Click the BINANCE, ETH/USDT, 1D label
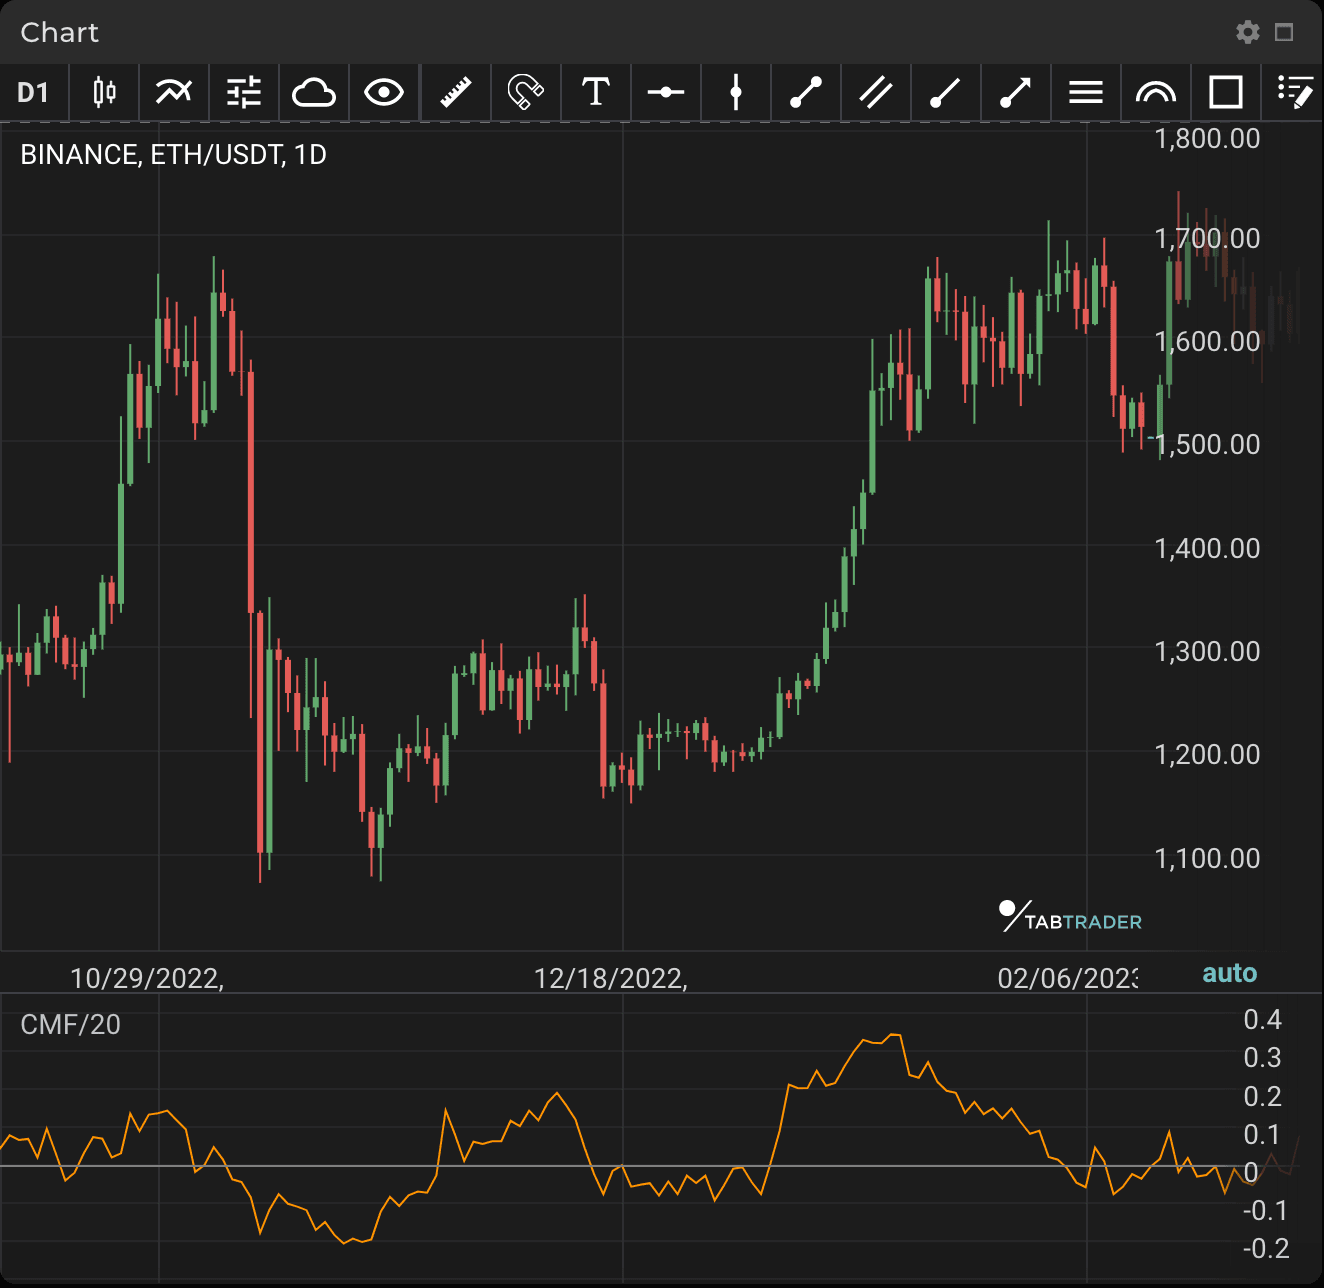This screenshot has height=1288, width=1324. point(173,155)
